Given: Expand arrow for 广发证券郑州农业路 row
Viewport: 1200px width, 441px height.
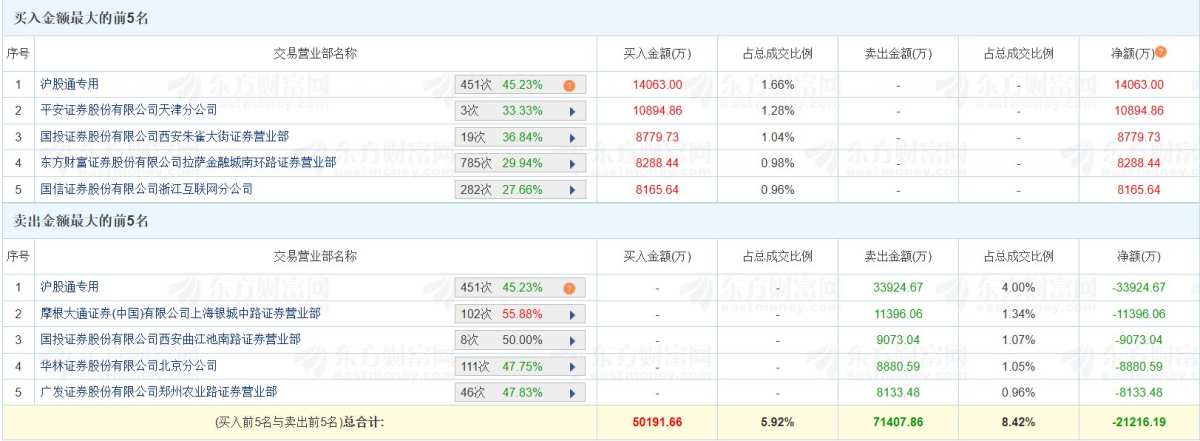Looking at the screenshot, I should (x=572, y=392).
